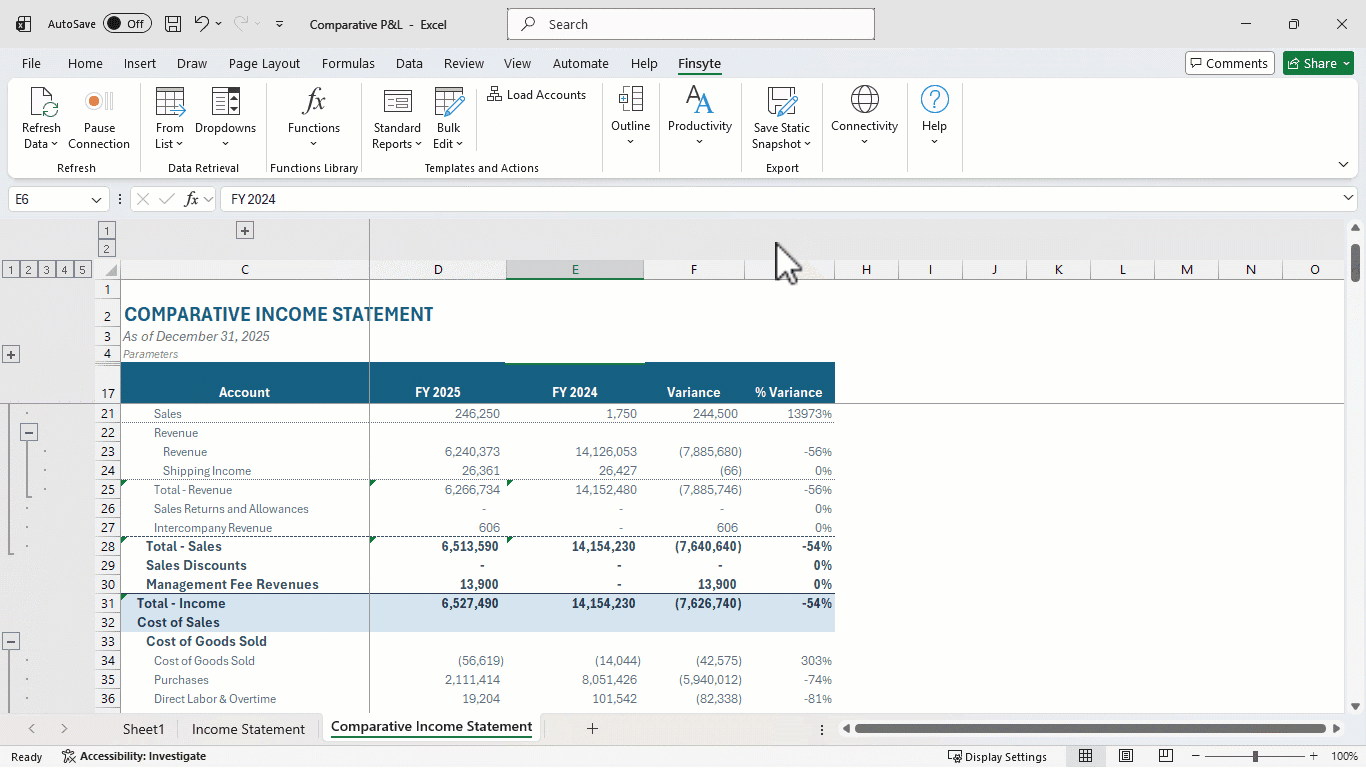Open the Bulk Edit tool
Viewport: 1366px width, 768px height.
coord(448,118)
